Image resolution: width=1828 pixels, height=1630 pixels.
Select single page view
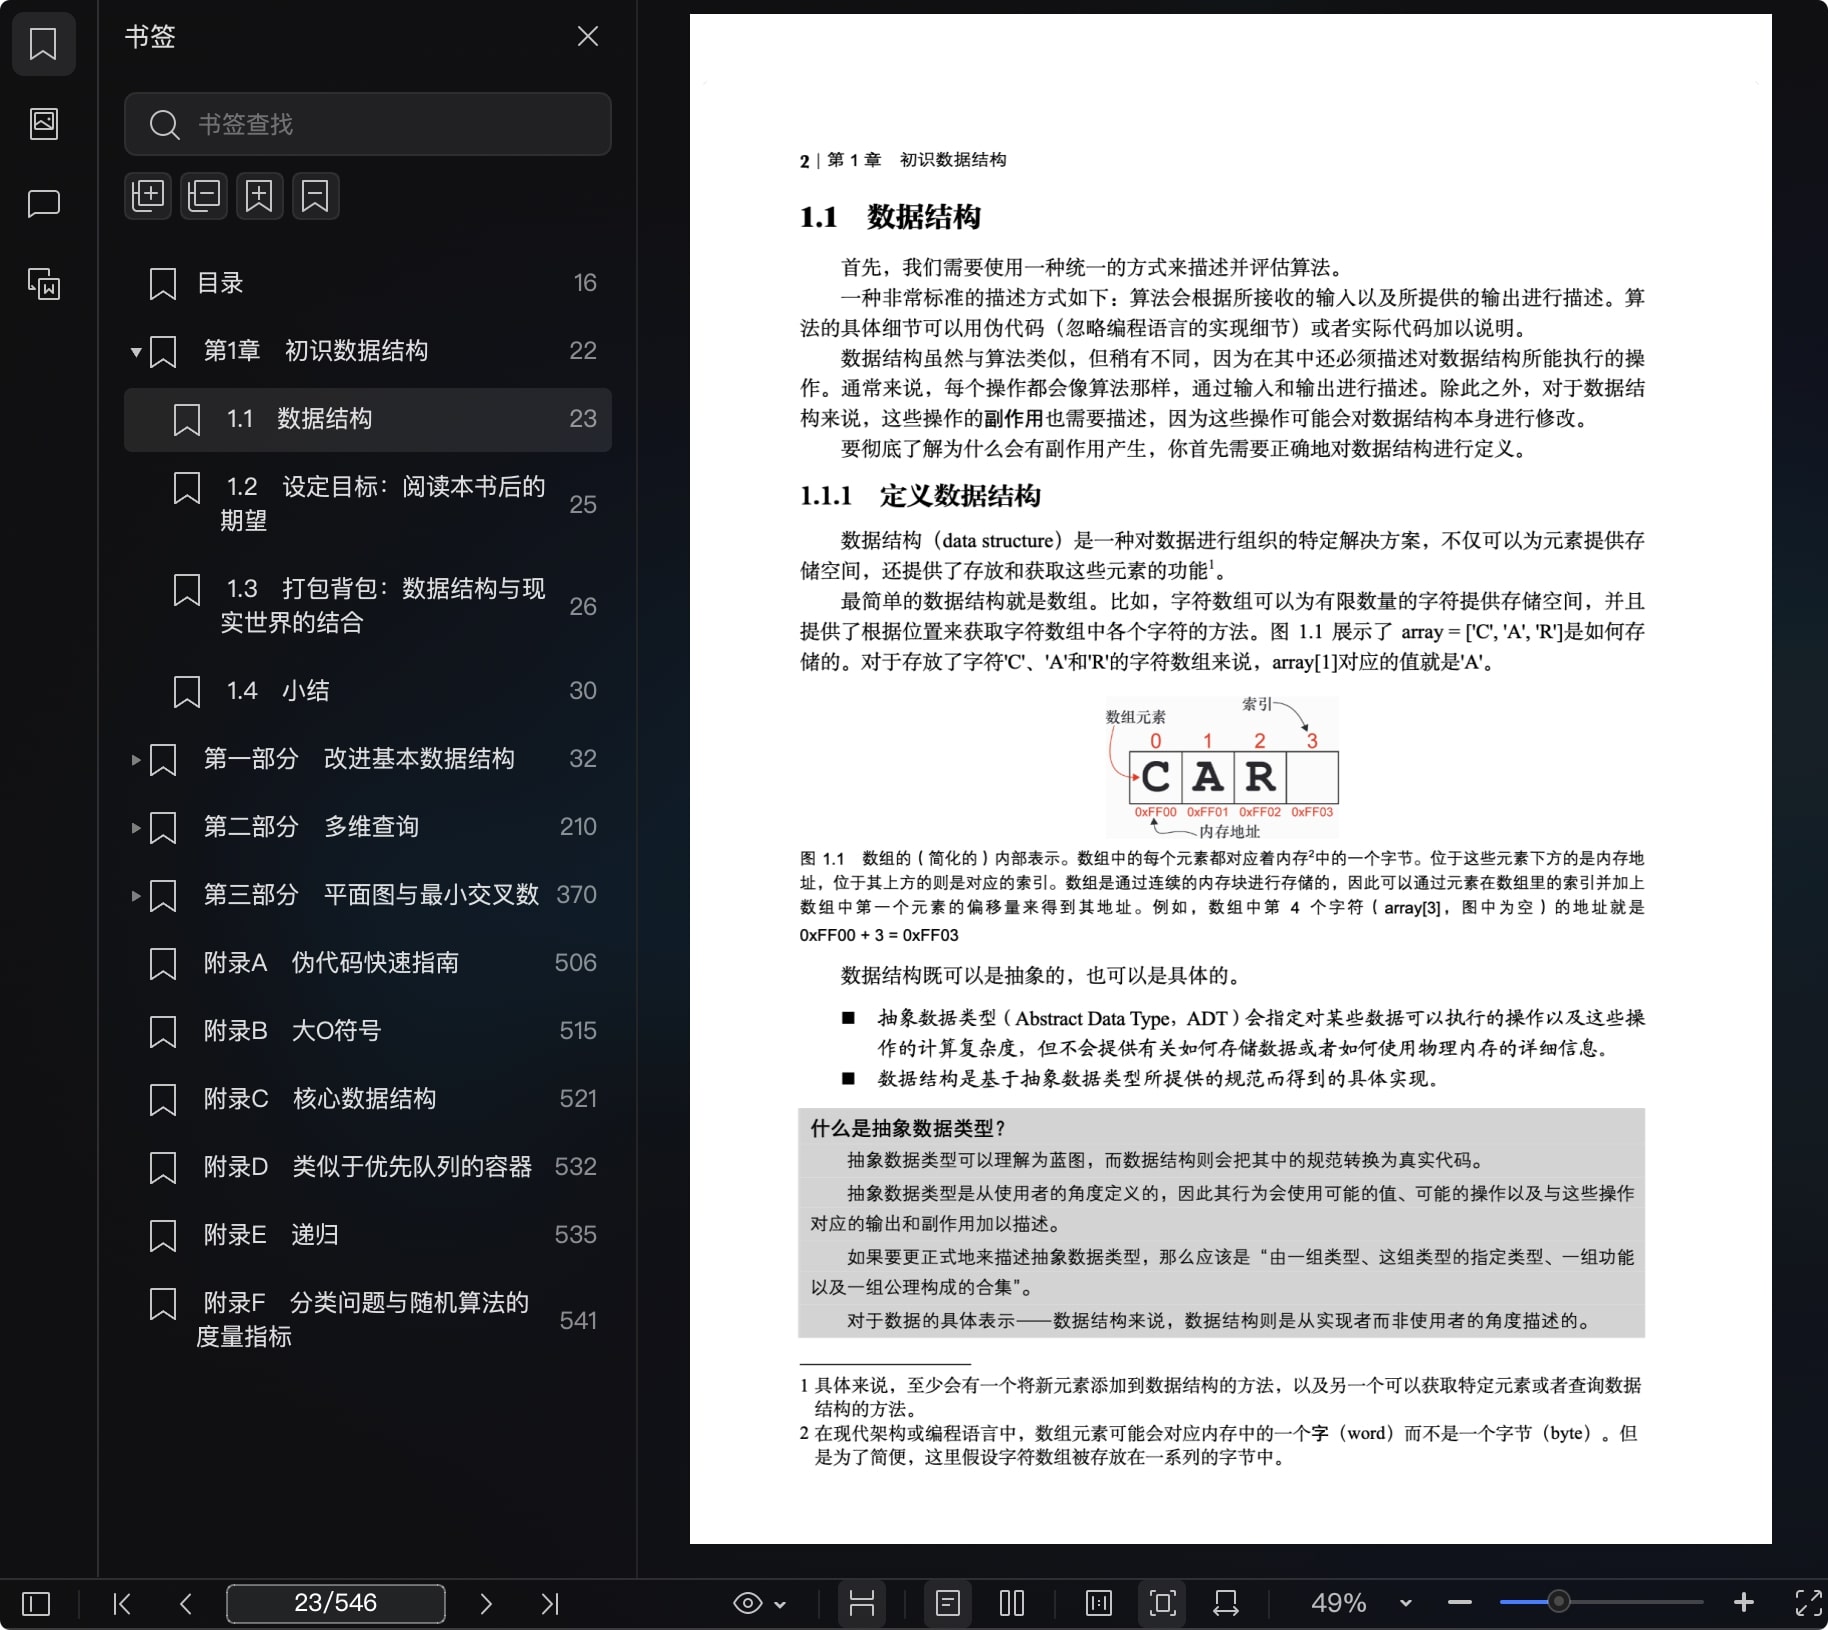click(948, 1604)
